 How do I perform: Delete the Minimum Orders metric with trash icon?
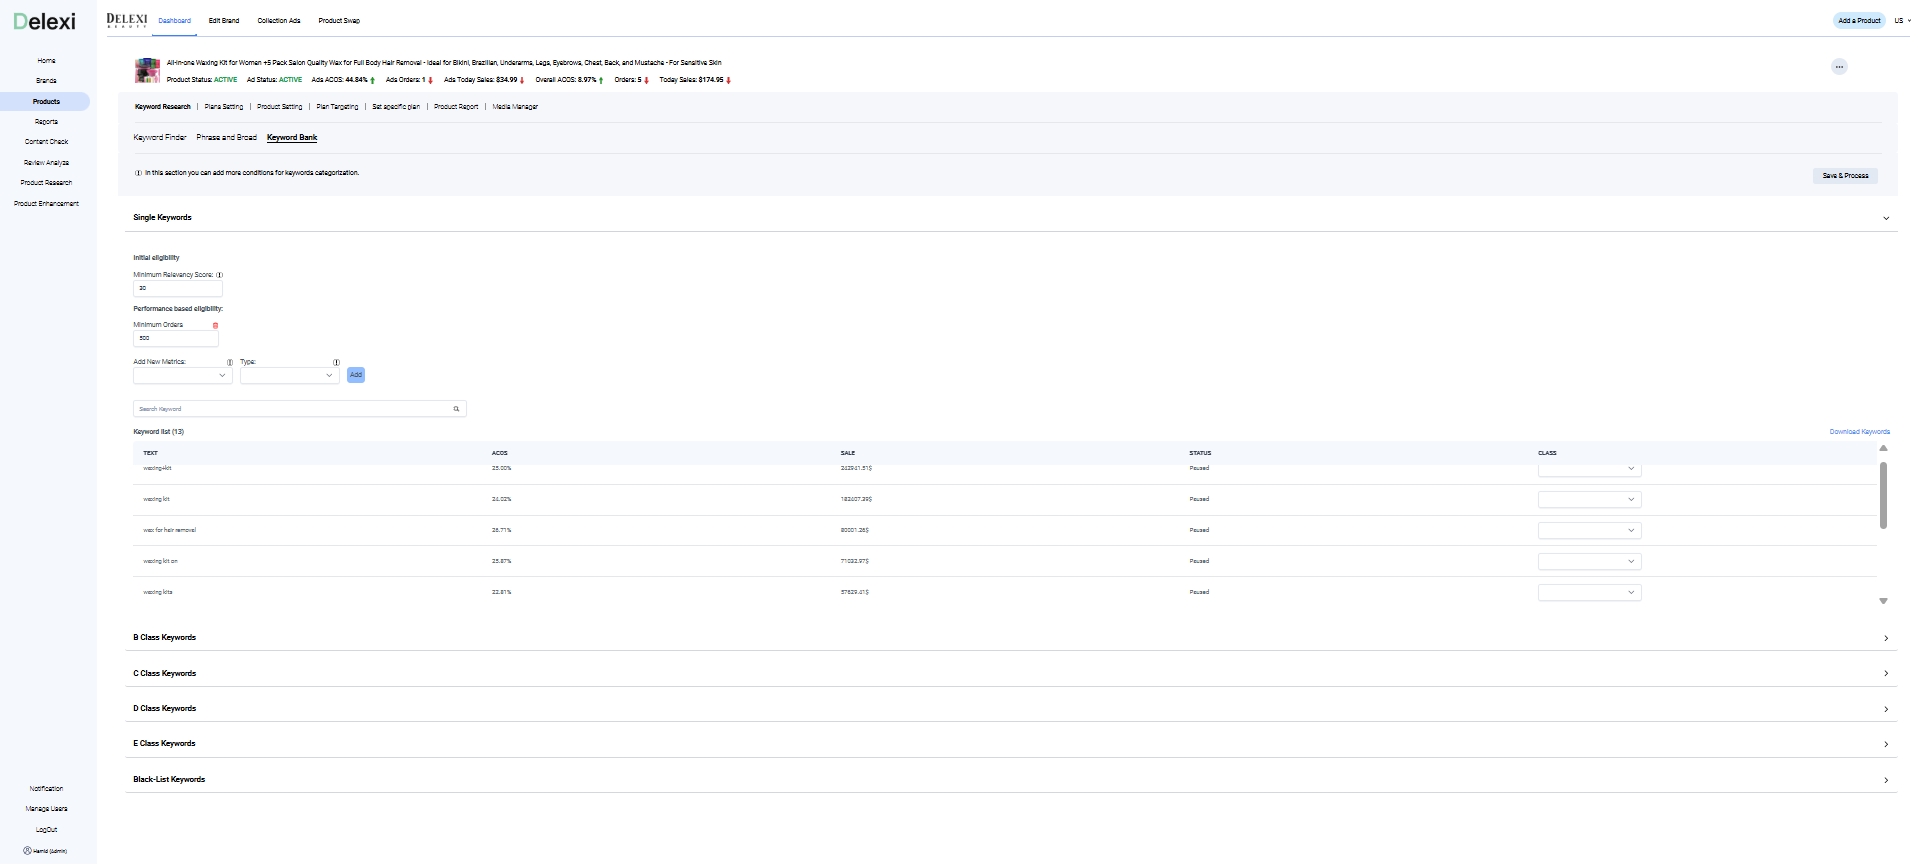click(215, 325)
